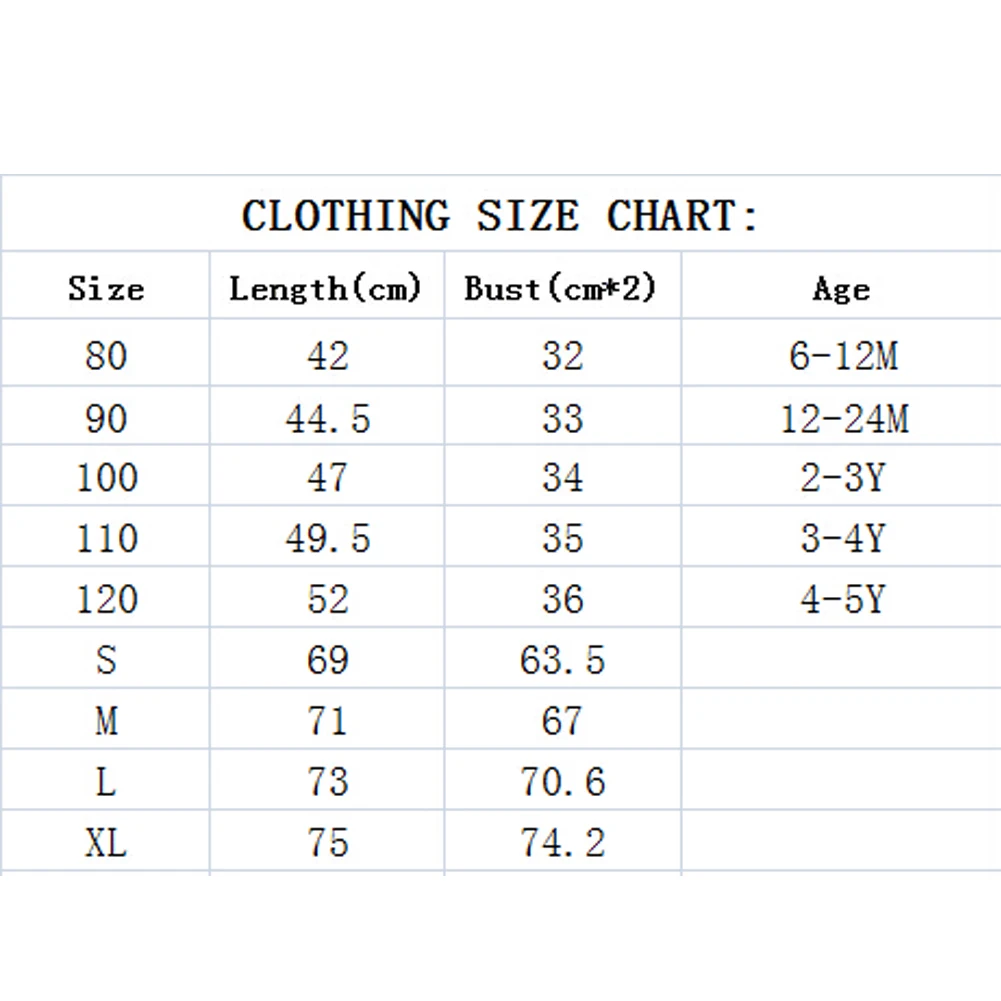The width and height of the screenshot is (1001, 1001).
Task: Select the size M cell
Action: click(x=106, y=721)
